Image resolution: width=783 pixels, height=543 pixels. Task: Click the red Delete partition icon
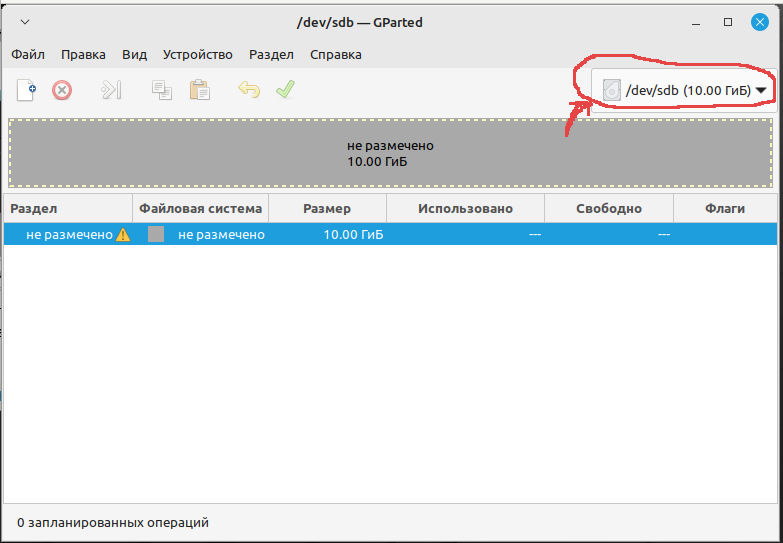[62, 91]
